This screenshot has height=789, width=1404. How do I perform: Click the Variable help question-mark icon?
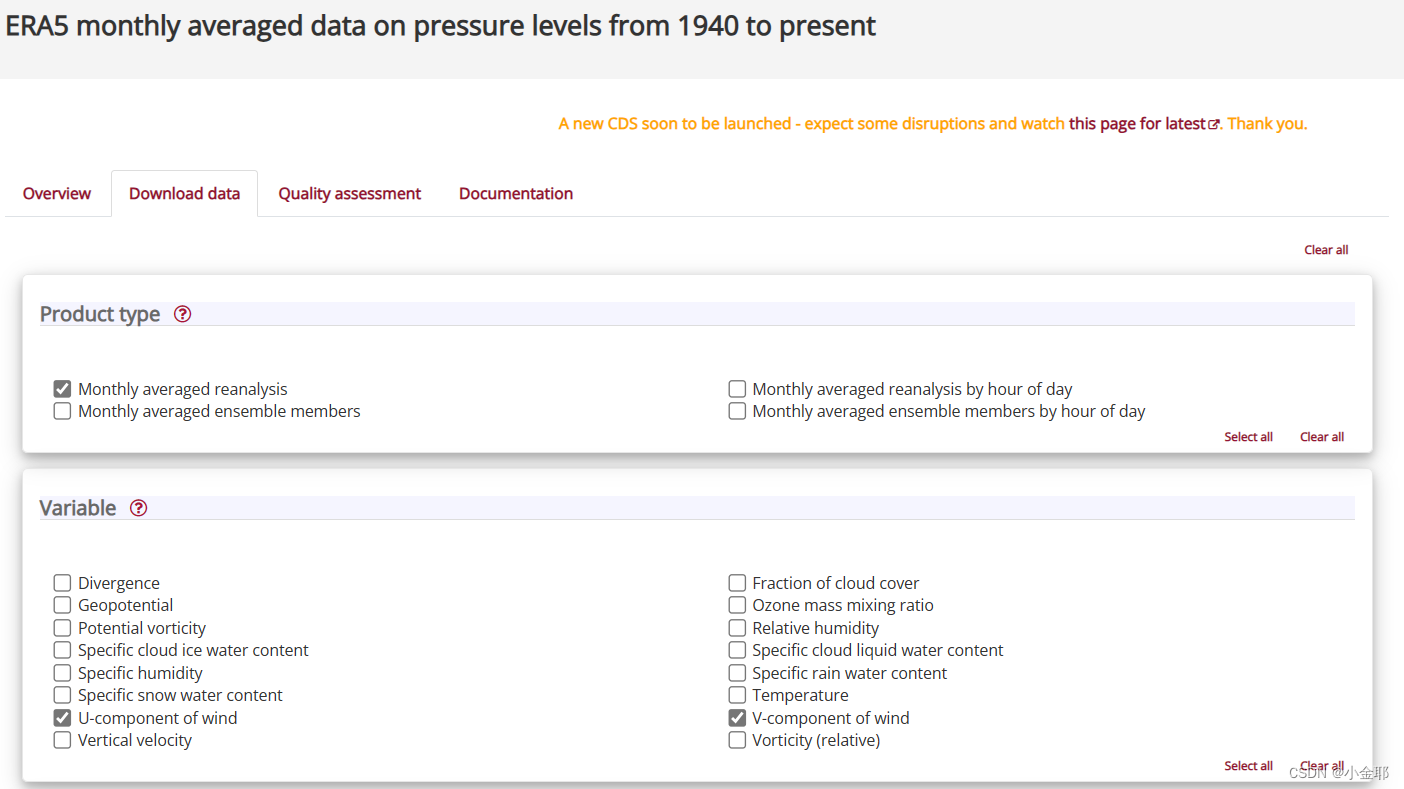139,508
